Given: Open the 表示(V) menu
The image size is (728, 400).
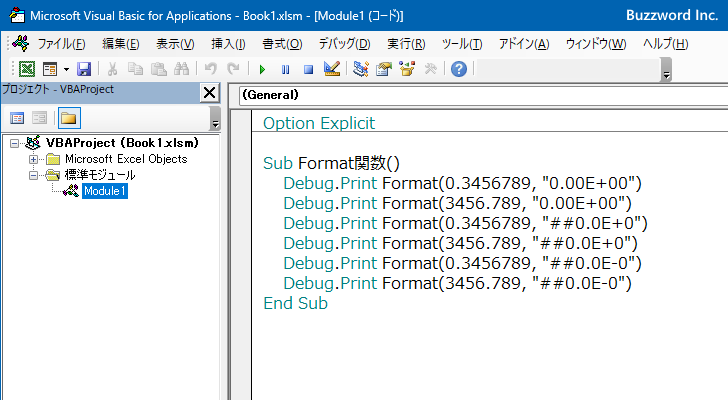Looking at the screenshot, I should pyautogui.click(x=175, y=44).
